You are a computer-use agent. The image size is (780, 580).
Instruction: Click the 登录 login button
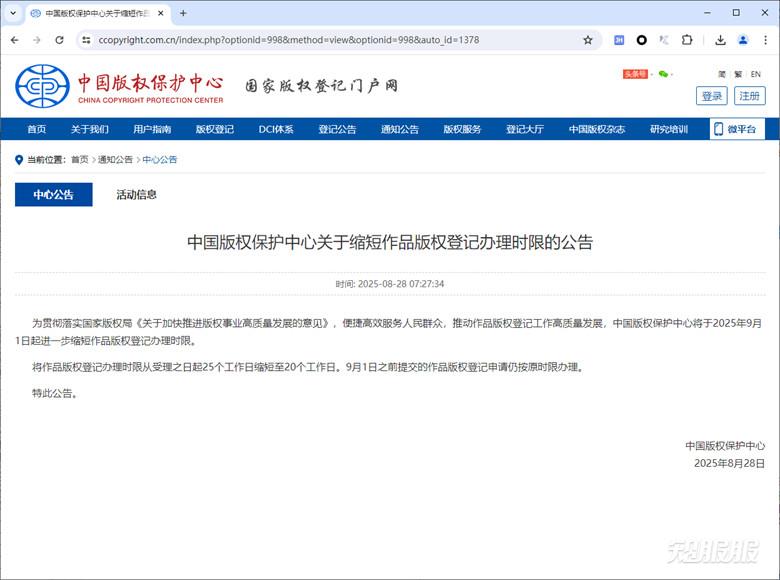coord(712,96)
